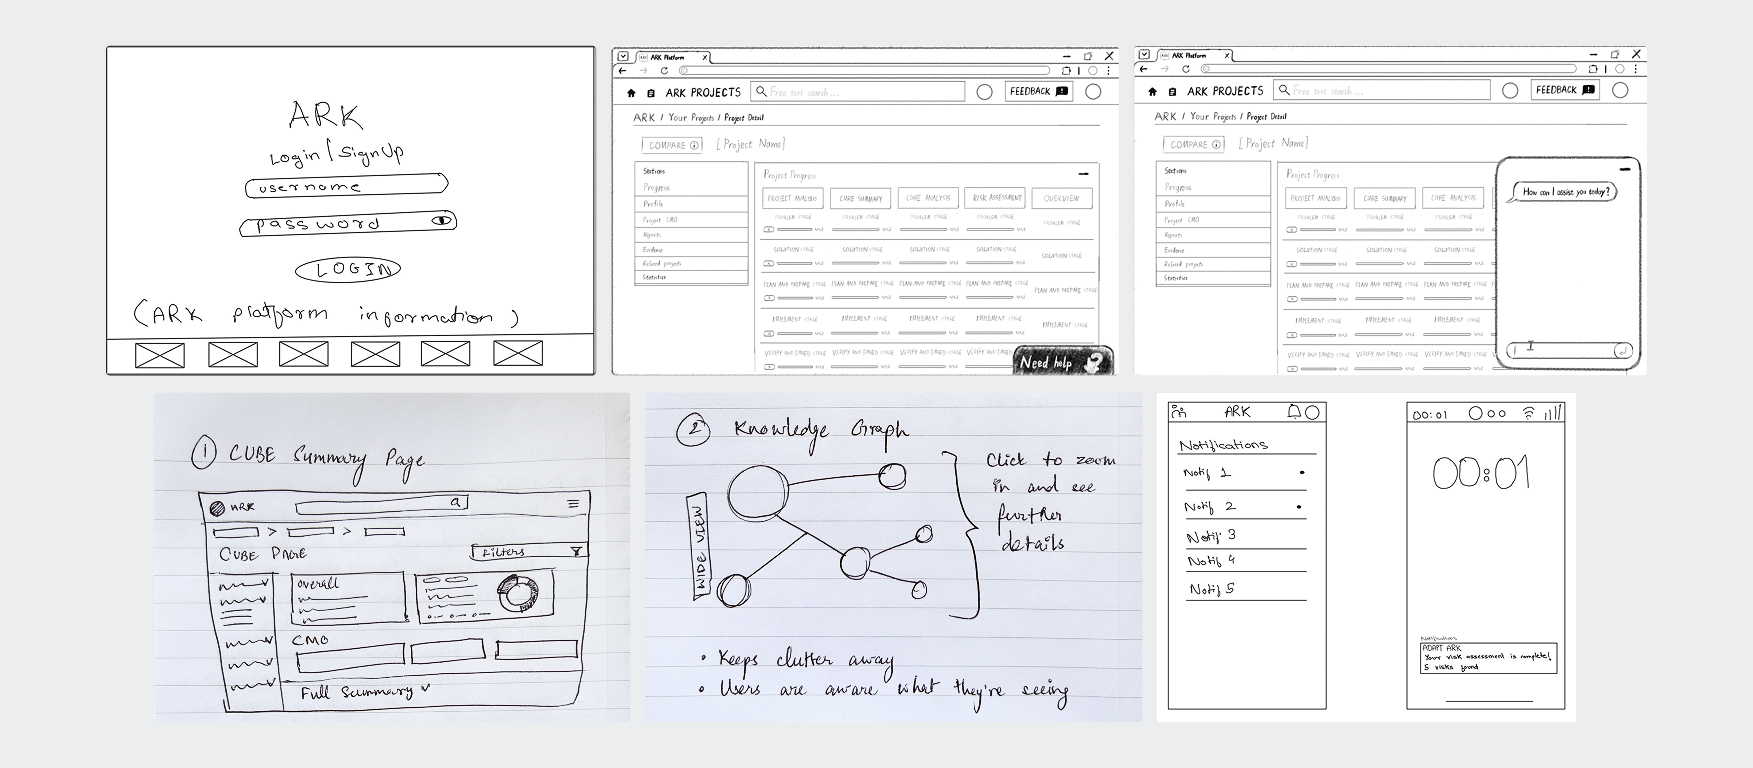
Task: Open bell icon in mobile ARK sketch
Action: tap(1294, 412)
